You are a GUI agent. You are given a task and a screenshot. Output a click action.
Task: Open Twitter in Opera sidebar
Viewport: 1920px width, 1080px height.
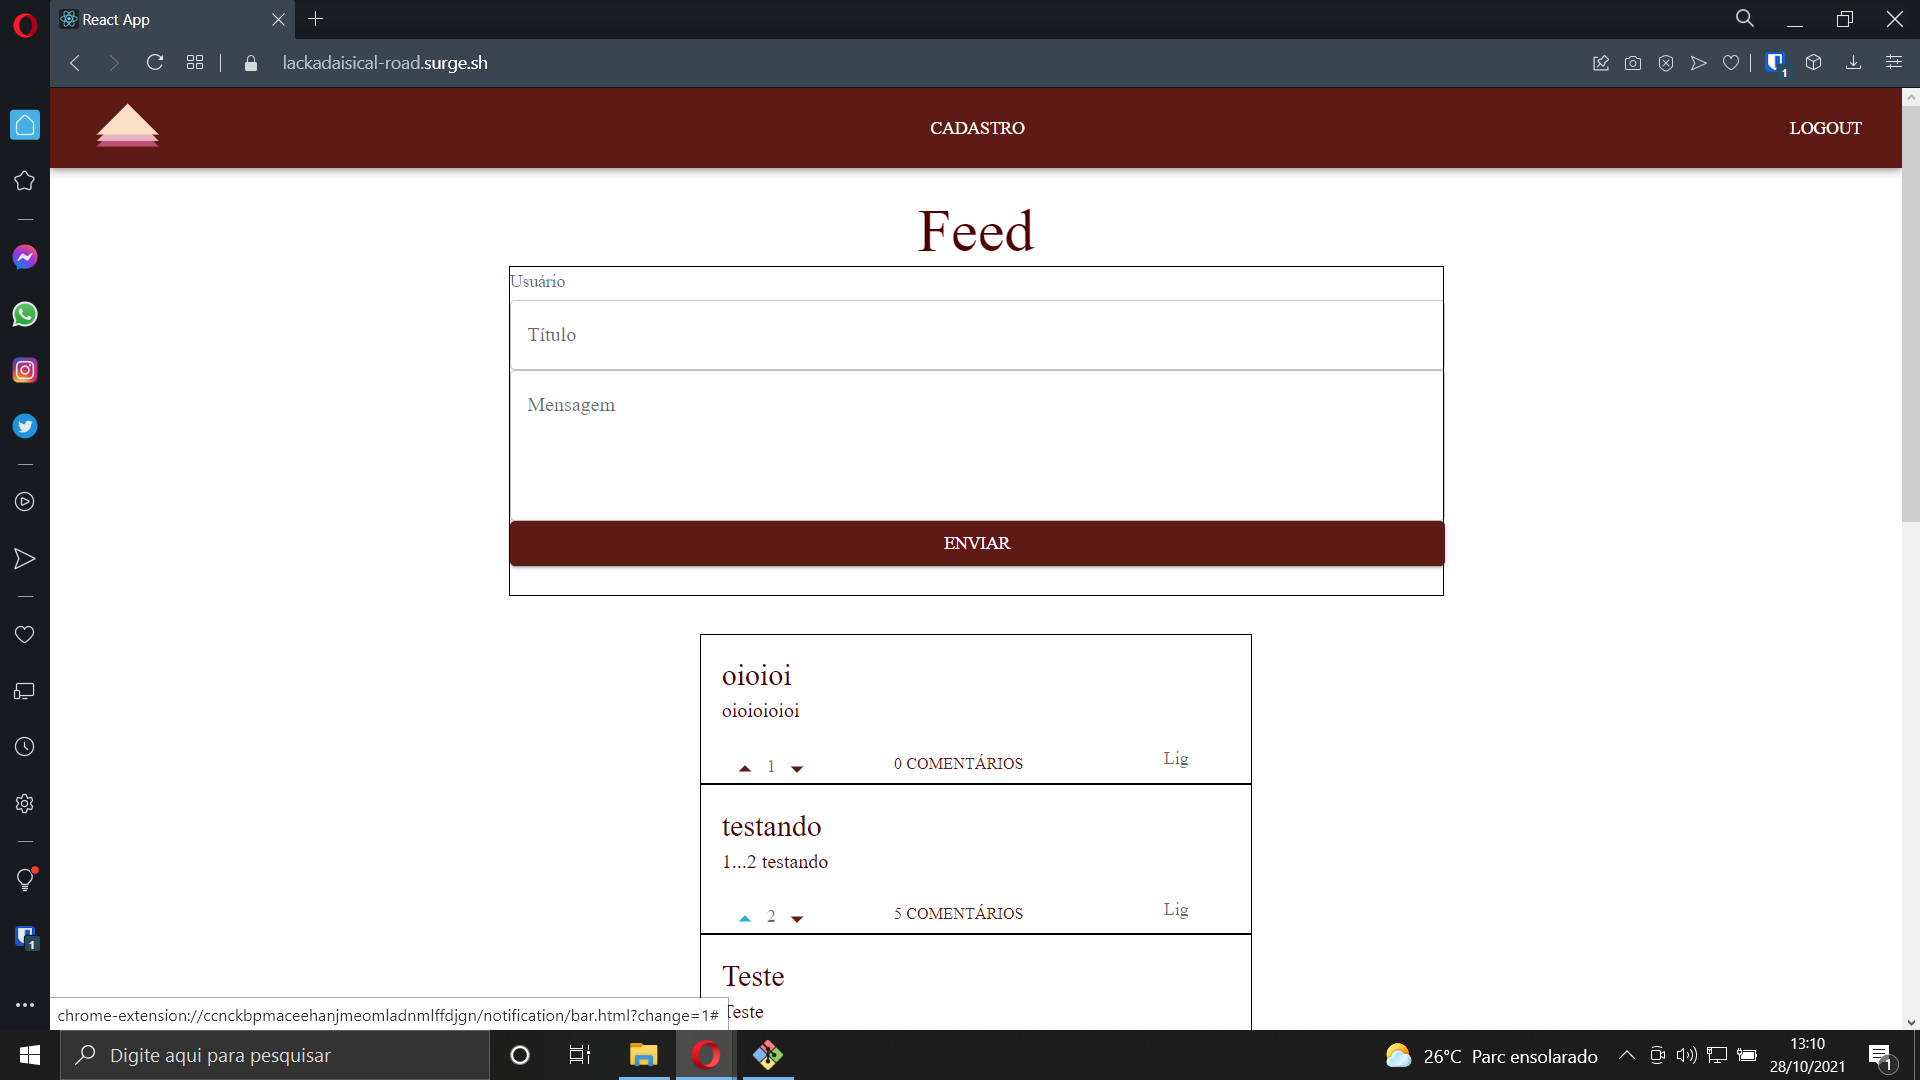coord(25,426)
